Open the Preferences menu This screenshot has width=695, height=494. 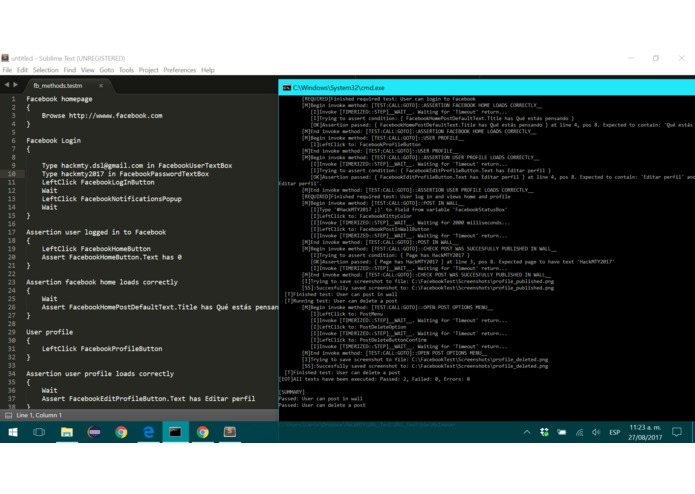[x=180, y=70]
